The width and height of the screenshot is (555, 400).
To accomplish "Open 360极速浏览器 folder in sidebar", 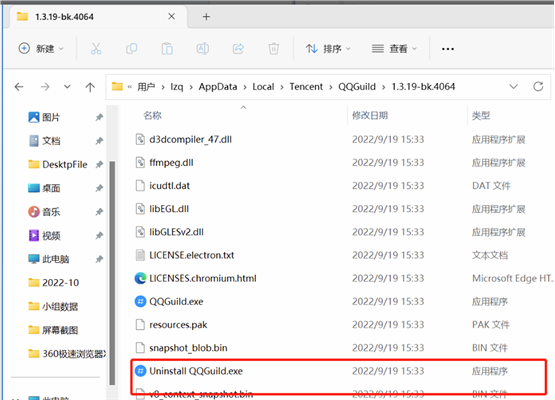I will pyautogui.click(x=66, y=354).
